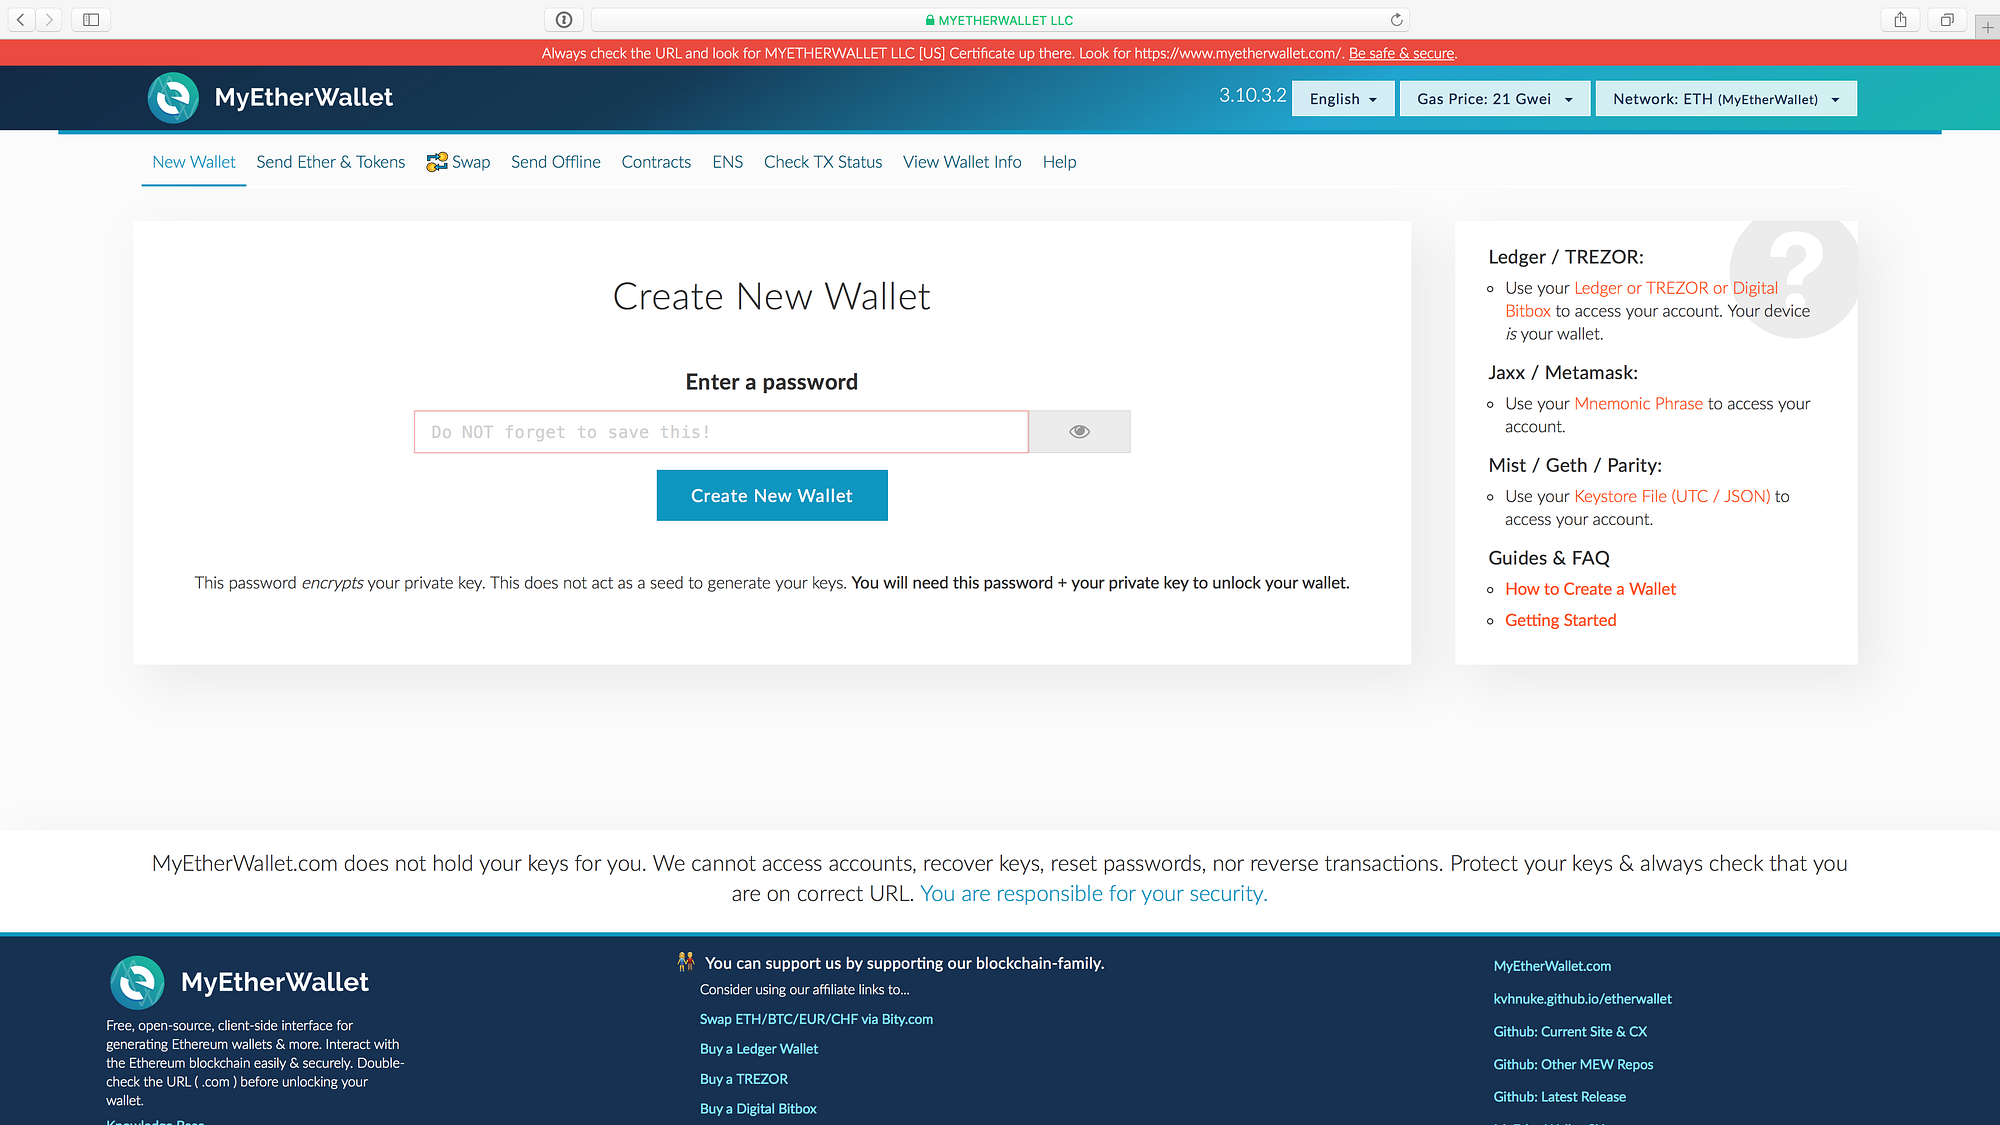The image size is (2000, 1125).
Task: Click the 'Create New Wallet' page heading
Action: (x=772, y=297)
